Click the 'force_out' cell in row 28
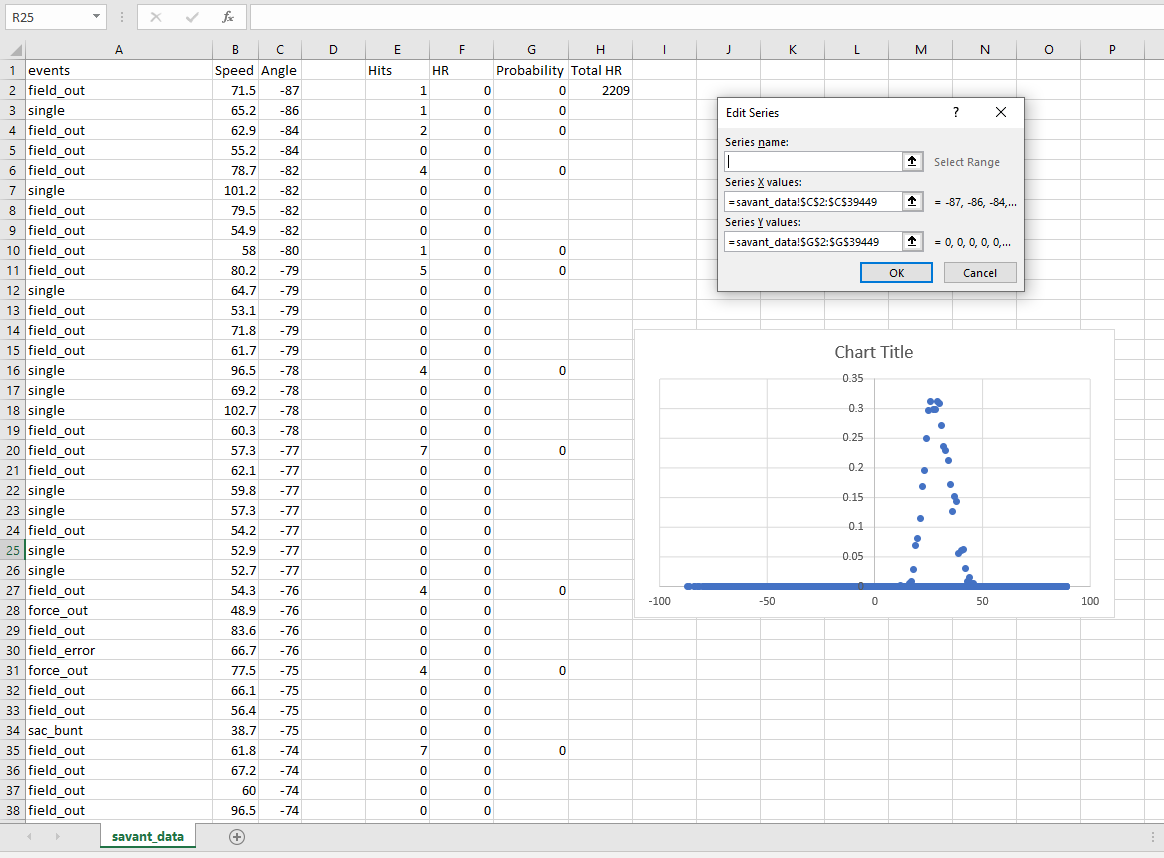The image size is (1164, 858). click(x=119, y=610)
